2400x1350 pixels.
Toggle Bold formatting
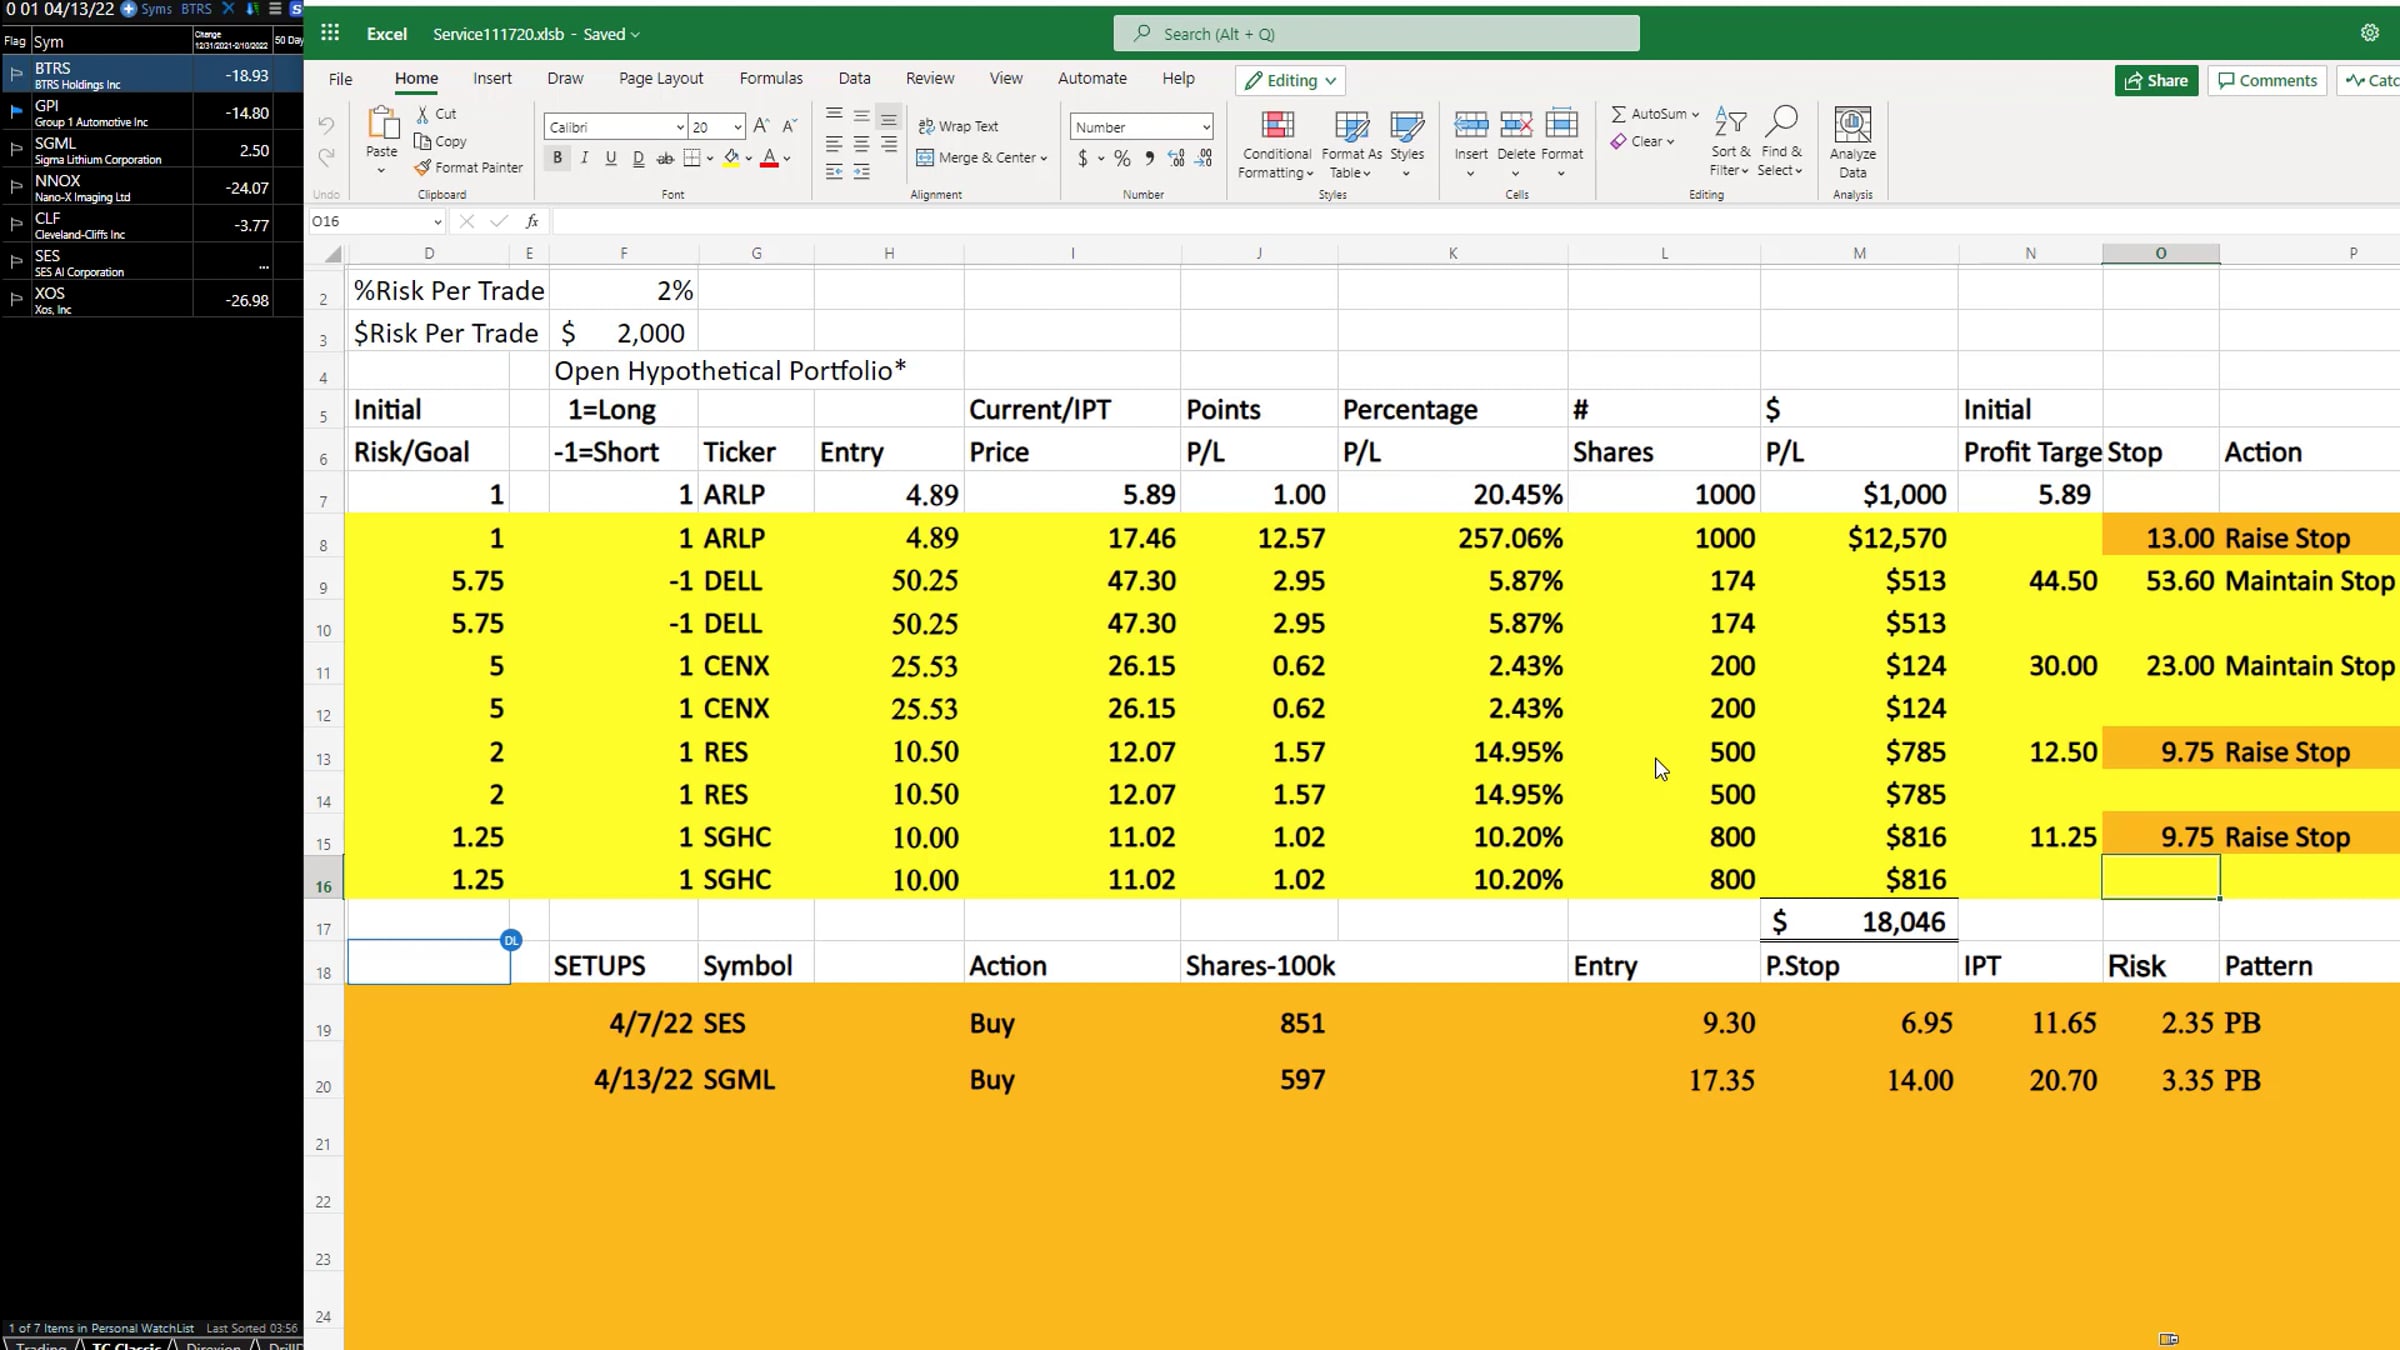(557, 158)
